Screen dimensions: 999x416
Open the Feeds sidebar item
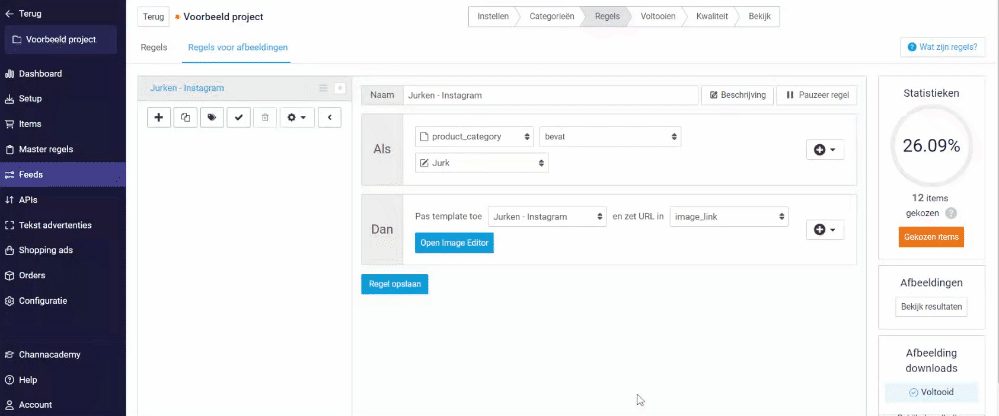[62, 175]
